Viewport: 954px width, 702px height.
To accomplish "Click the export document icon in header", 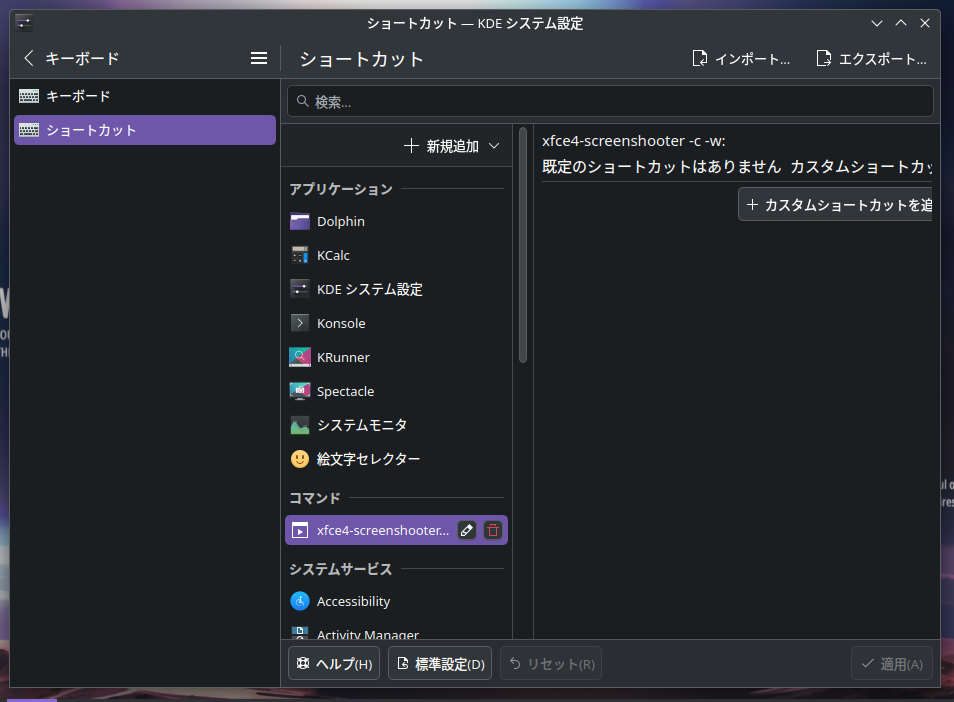I will click(x=824, y=58).
